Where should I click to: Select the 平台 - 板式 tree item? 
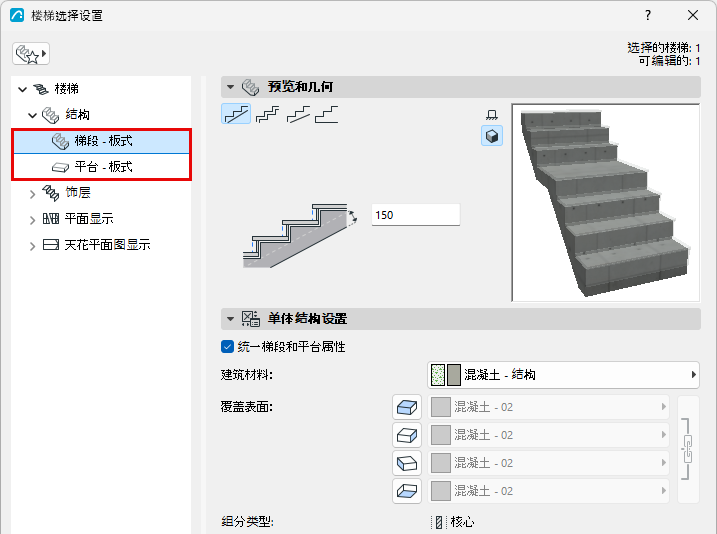tap(101, 166)
